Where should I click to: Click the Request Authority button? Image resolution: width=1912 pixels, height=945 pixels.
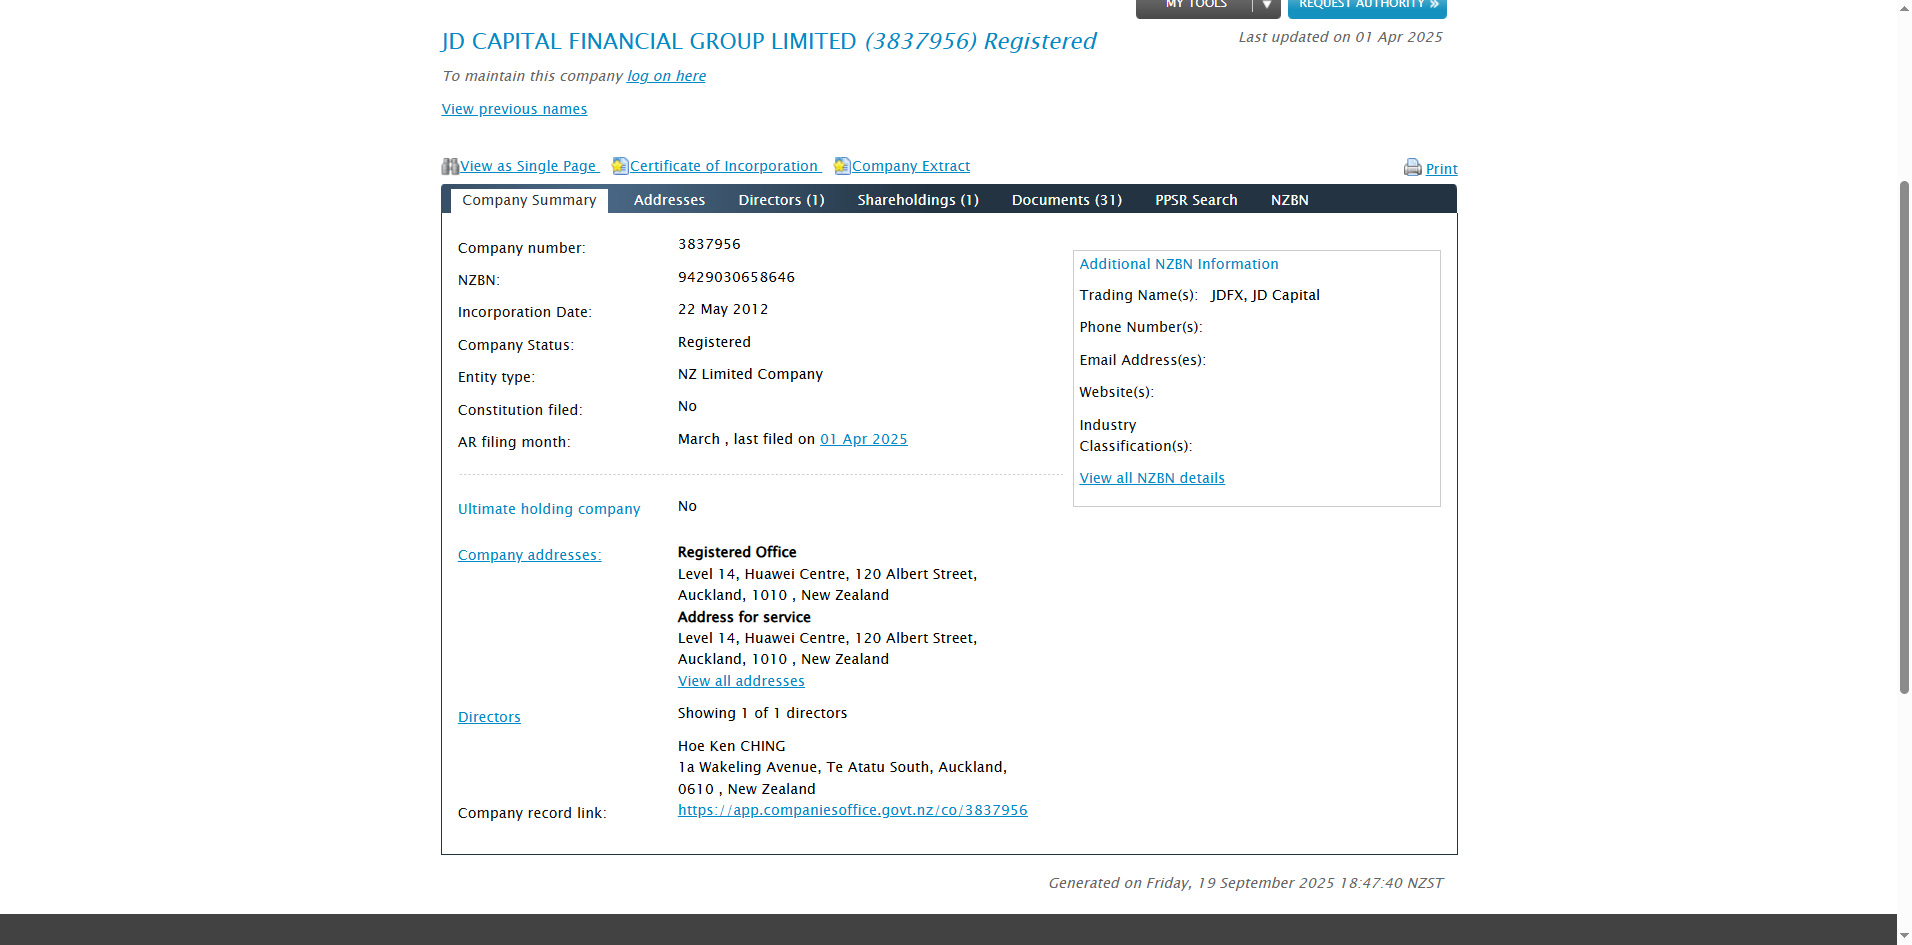(1367, 6)
